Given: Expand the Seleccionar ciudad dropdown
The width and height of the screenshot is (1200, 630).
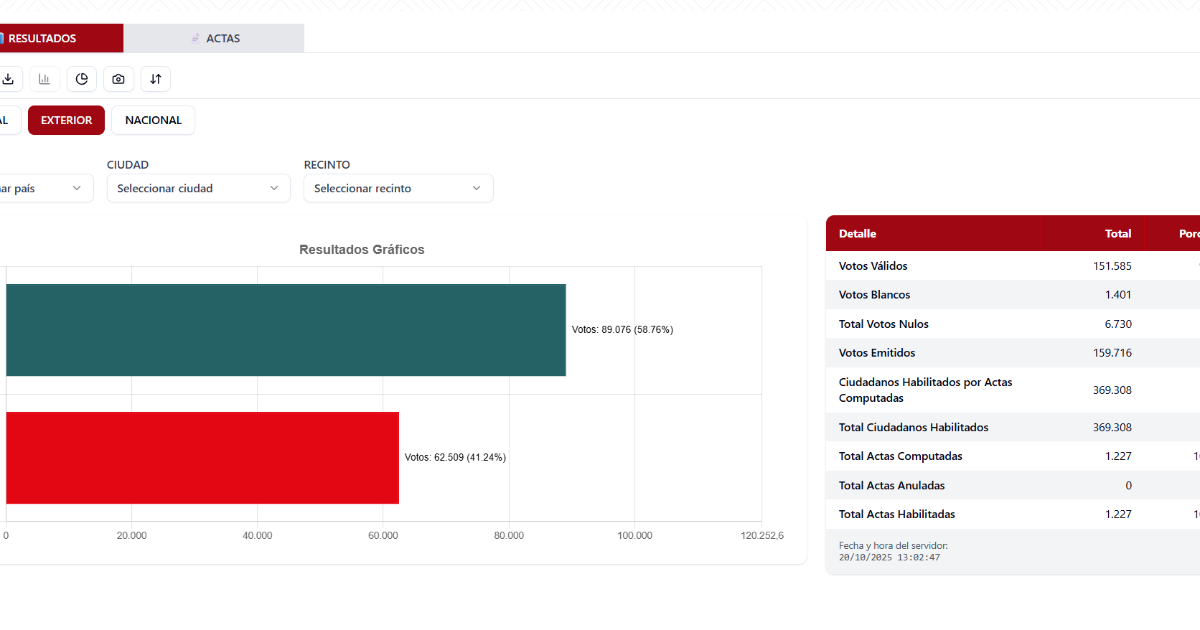Looking at the screenshot, I should point(198,188).
